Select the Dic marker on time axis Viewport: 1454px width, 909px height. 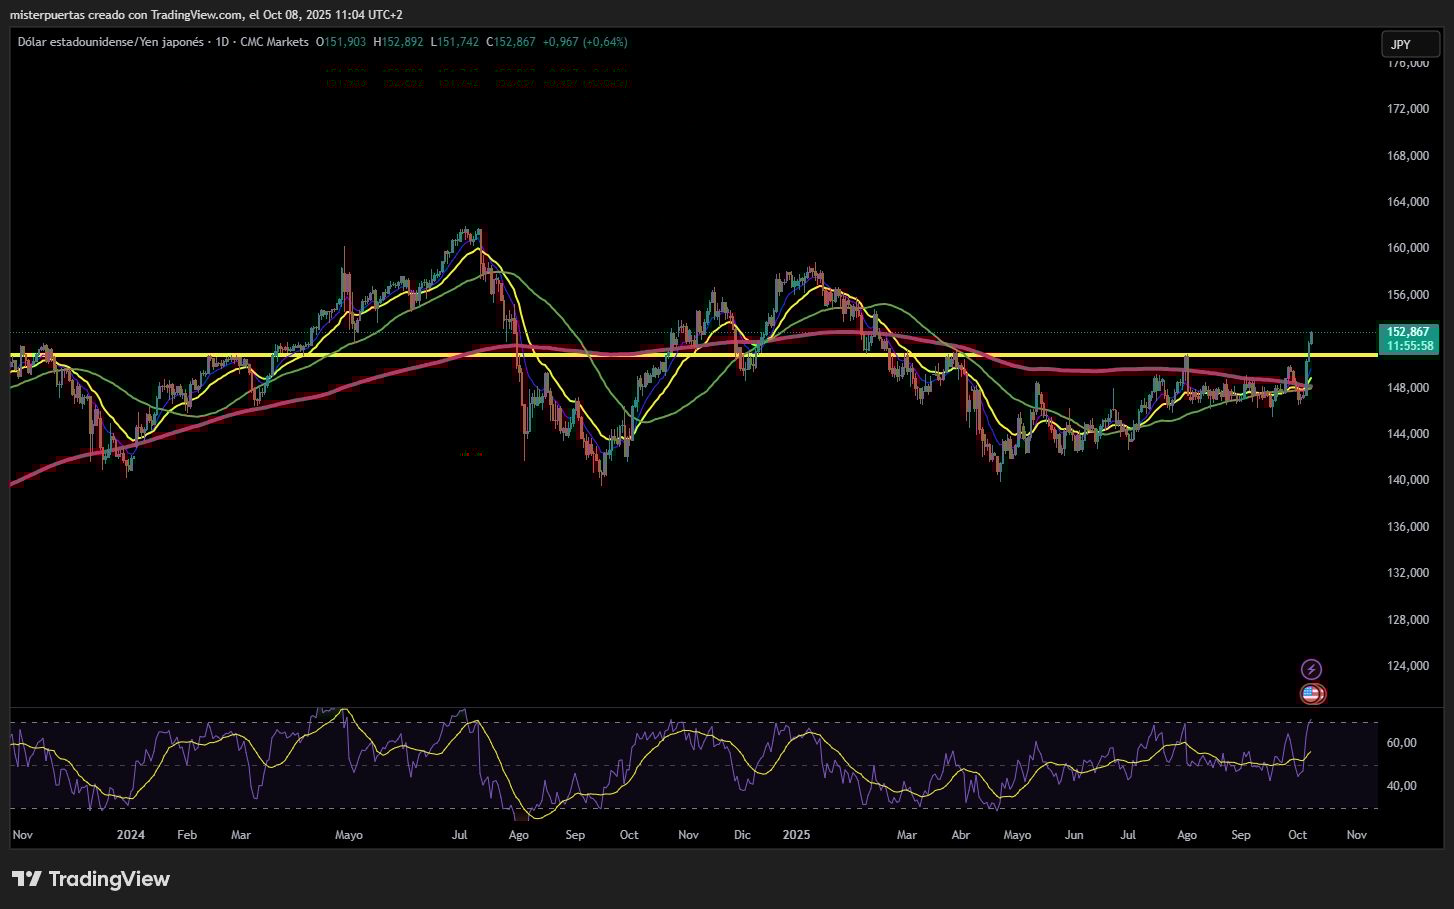click(x=742, y=835)
